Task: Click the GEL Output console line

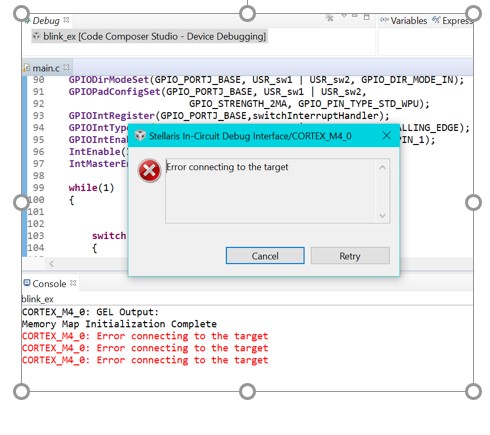Action: point(90,312)
